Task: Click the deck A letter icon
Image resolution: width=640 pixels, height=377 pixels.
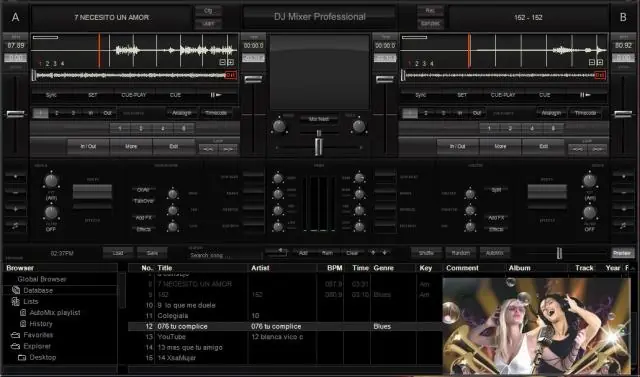Action: (x=16, y=17)
